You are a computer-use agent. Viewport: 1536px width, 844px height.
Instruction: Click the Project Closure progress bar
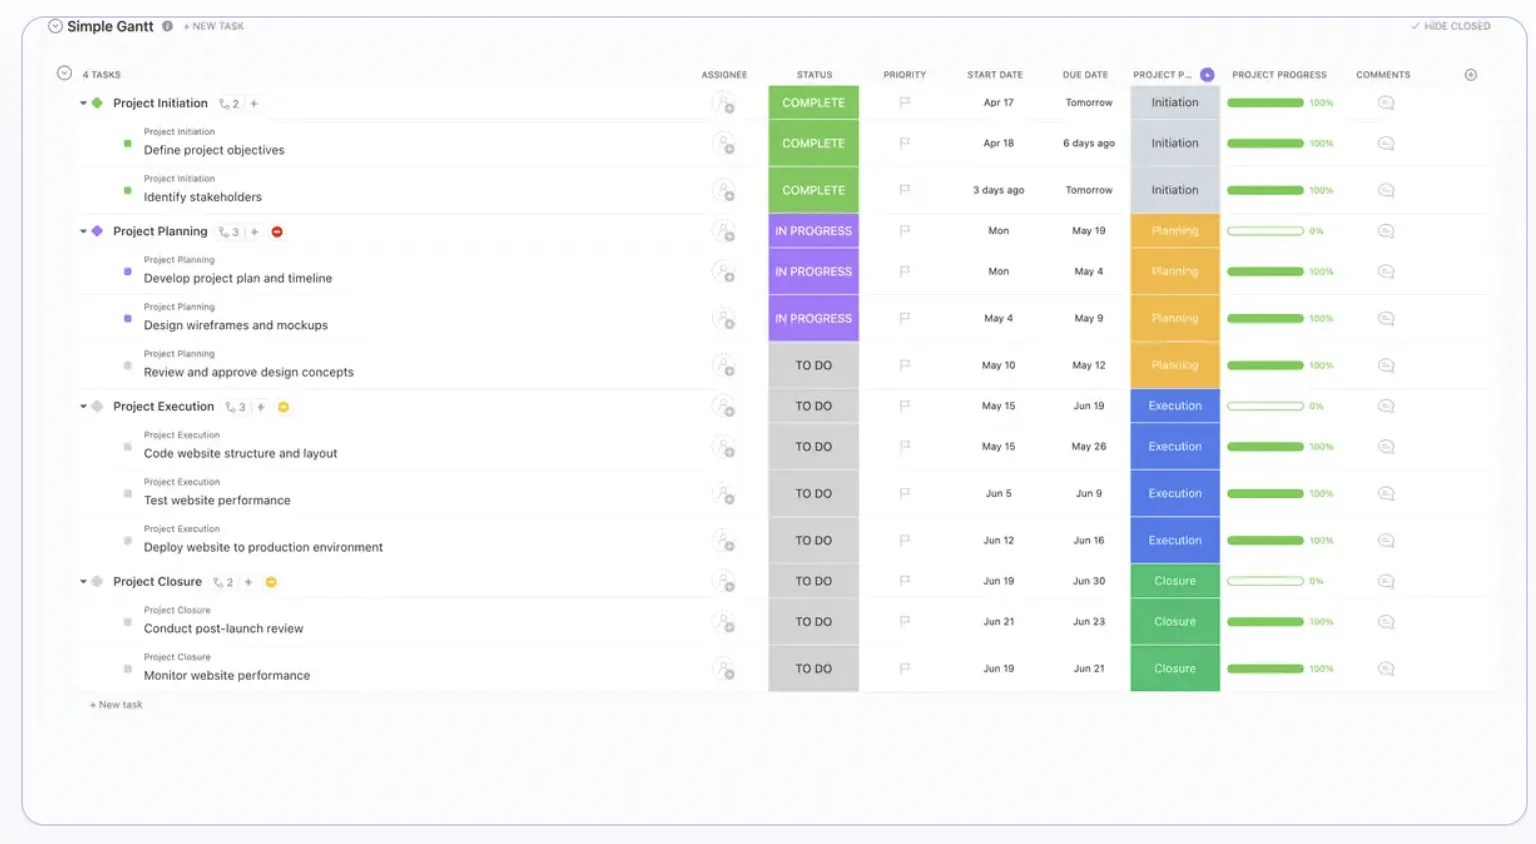1265,581
